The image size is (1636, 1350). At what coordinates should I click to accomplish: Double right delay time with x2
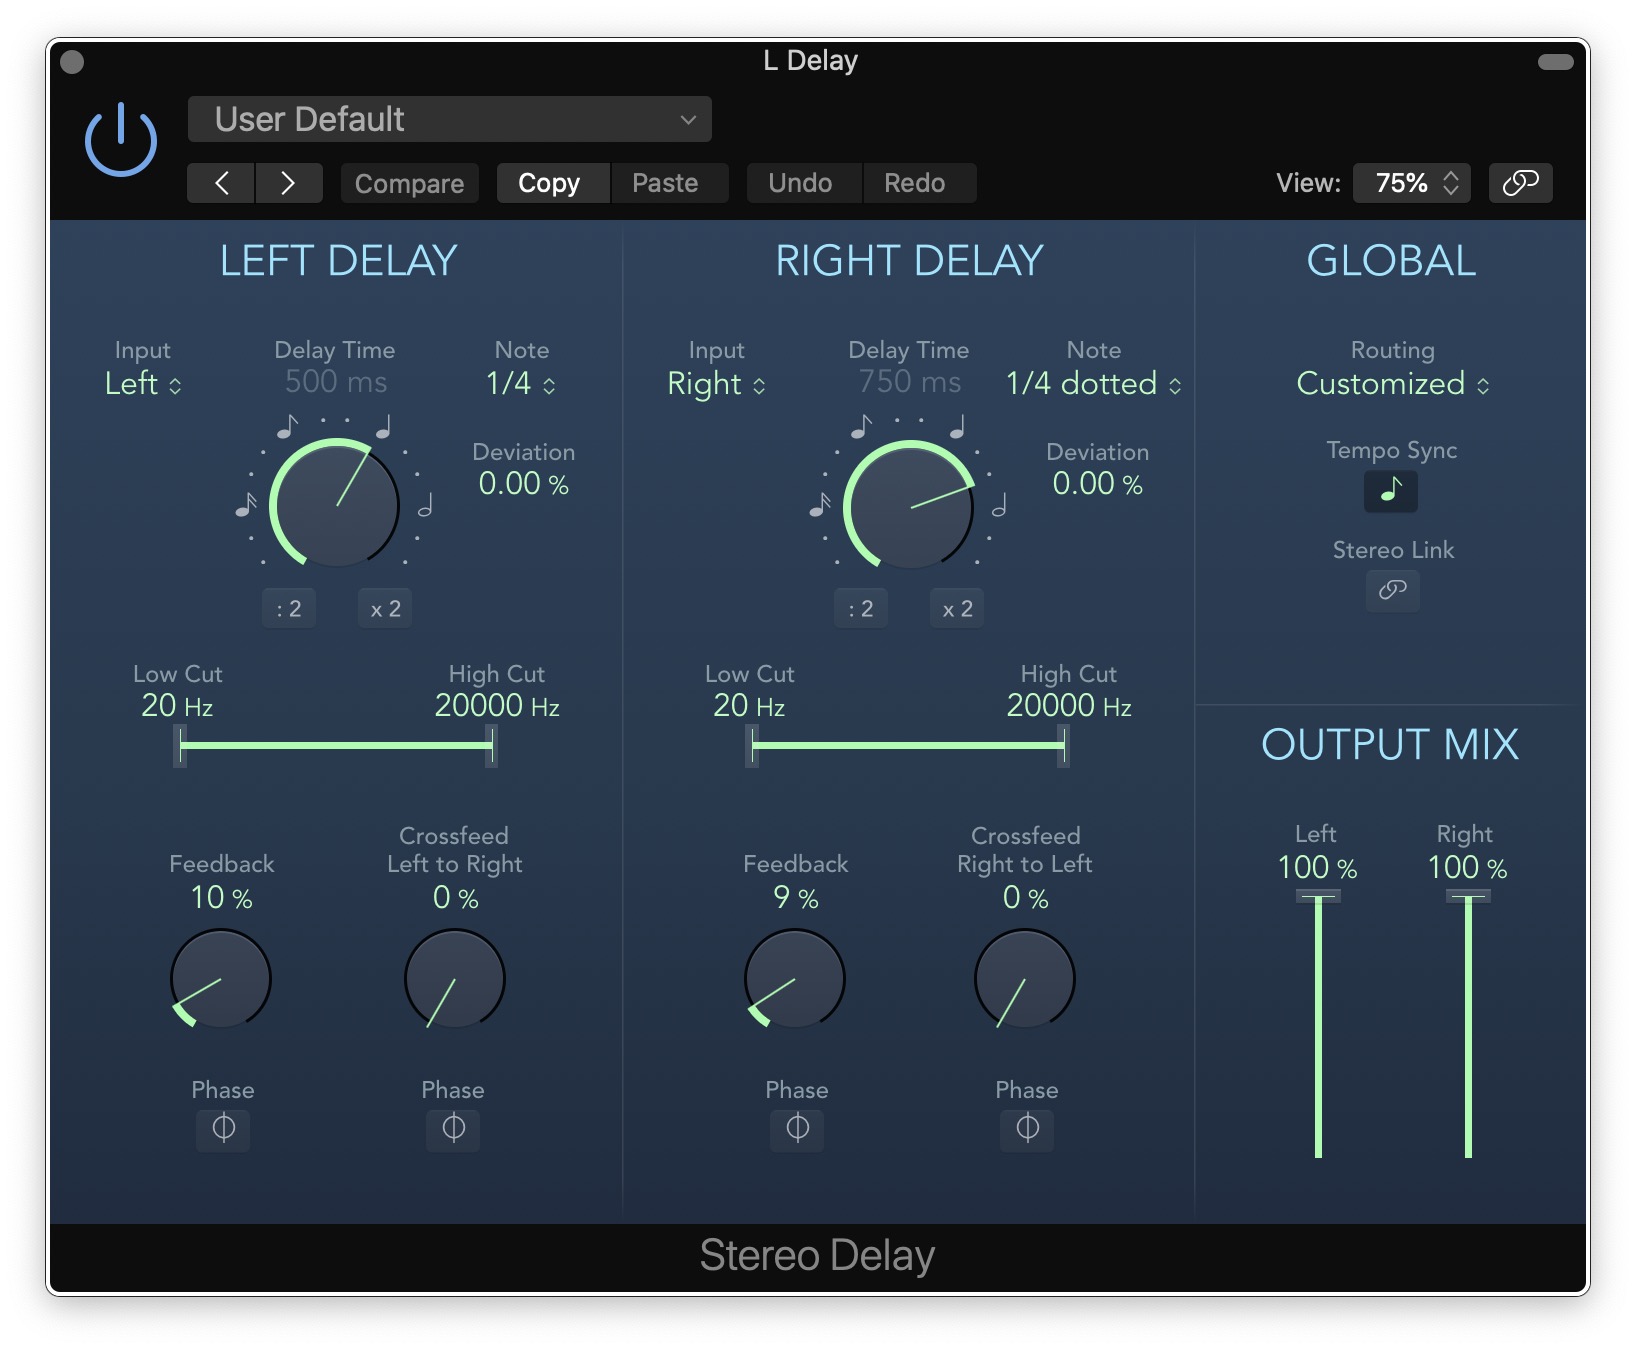pos(957,609)
